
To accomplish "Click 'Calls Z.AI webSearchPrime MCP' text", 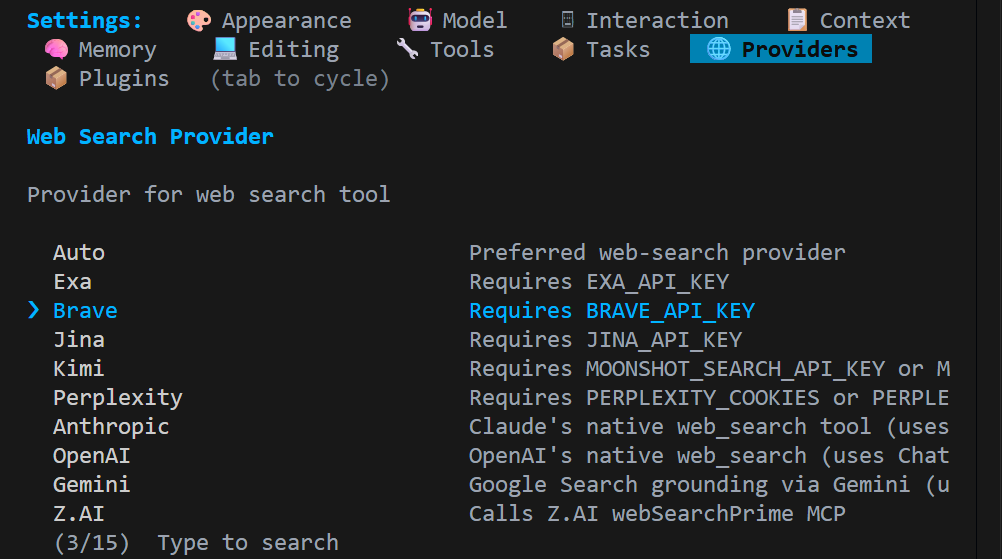I will (x=657, y=514).
